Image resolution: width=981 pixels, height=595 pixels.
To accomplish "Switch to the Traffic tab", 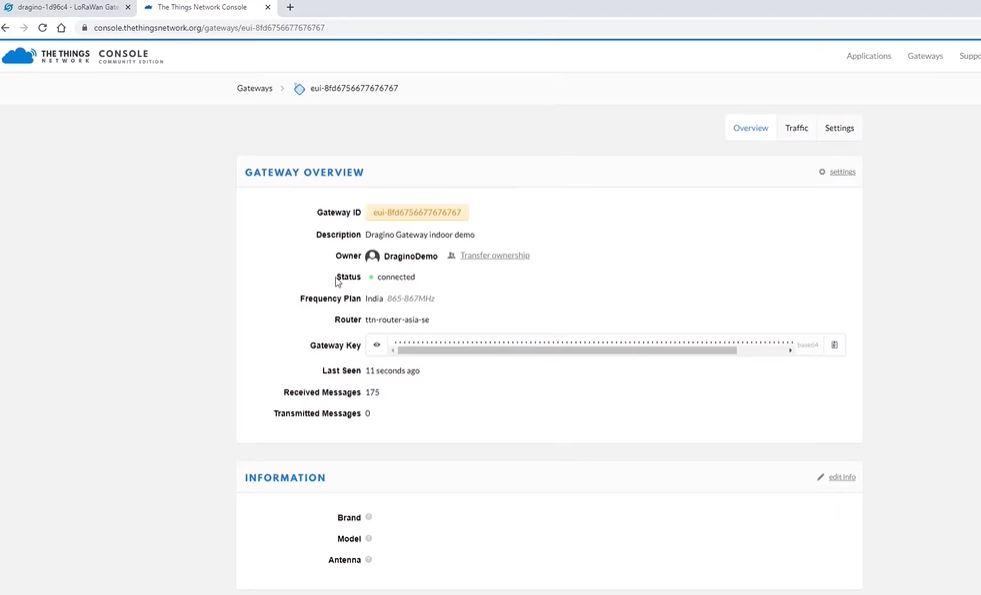I will point(796,128).
